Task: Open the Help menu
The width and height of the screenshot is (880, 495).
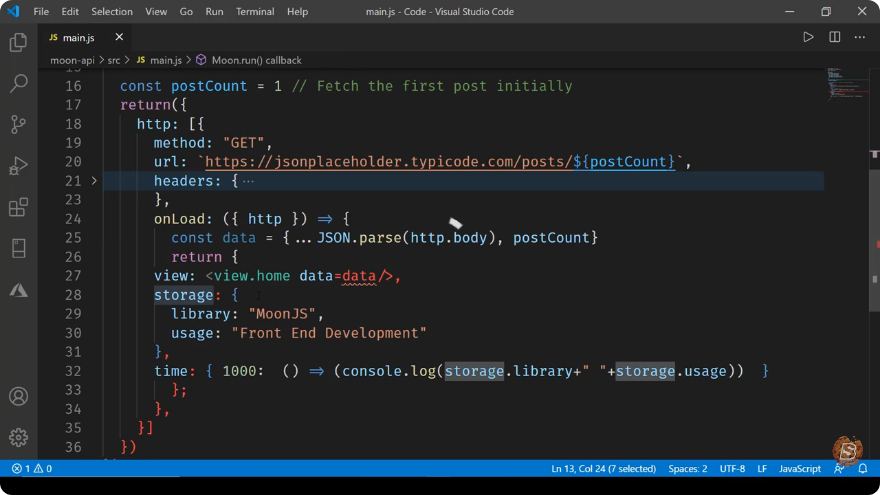Action: point(297,11)
